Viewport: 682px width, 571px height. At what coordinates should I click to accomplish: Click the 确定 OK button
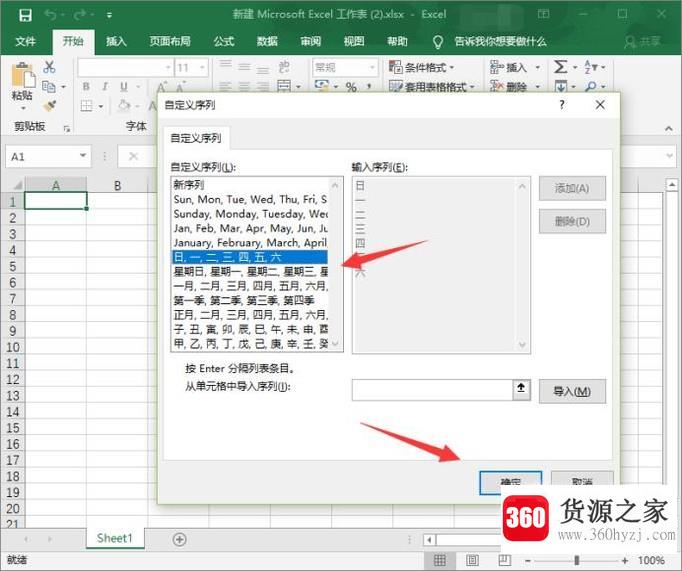[510, 482]
